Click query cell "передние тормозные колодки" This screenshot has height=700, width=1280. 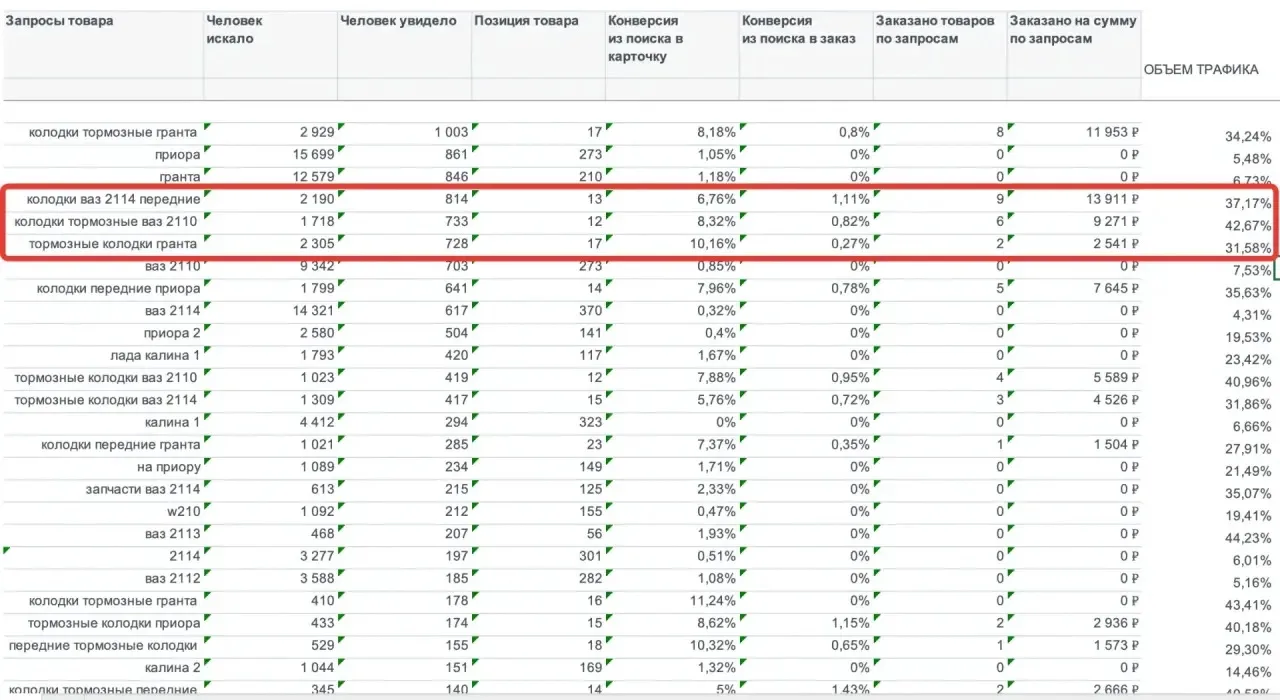pyautogui.click(x=104, y=645)
